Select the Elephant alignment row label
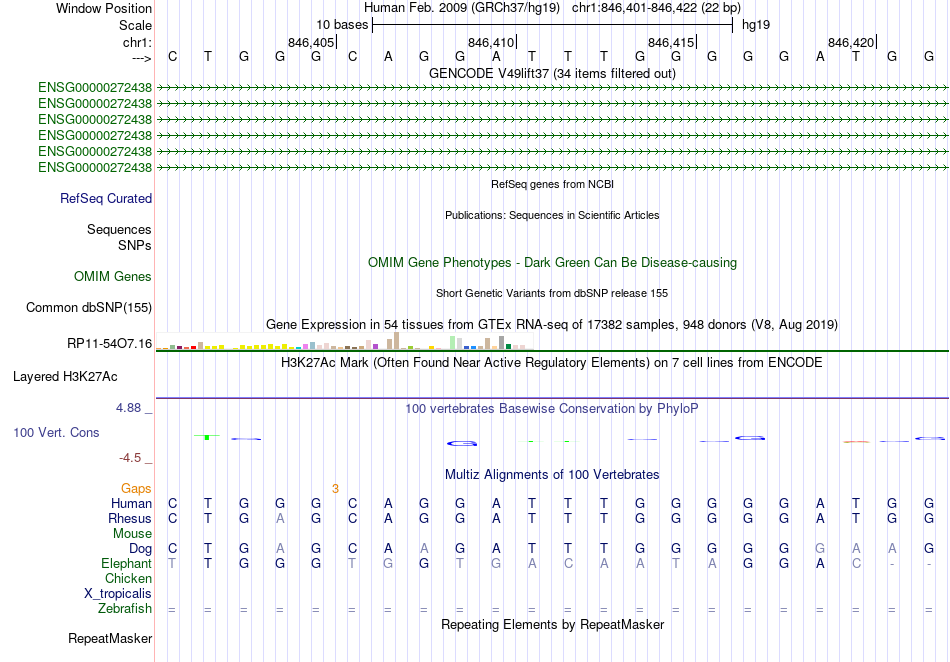Screen dimensions: 950x662 click(126, 563)
